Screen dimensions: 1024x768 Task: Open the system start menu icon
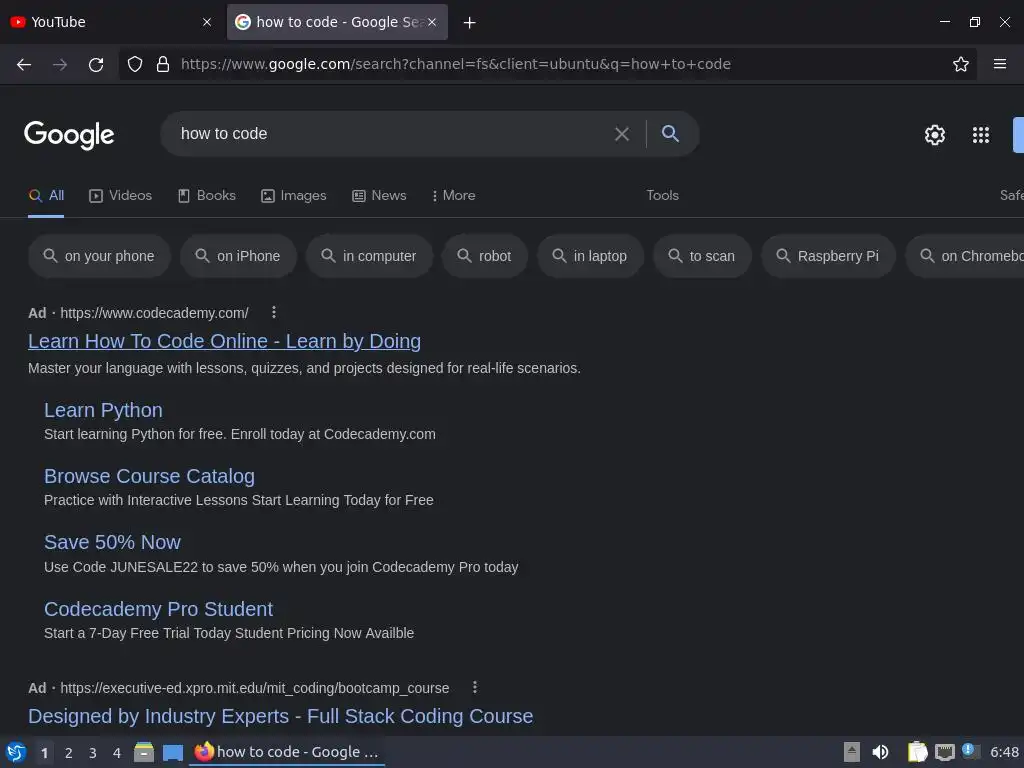point(16,752)
